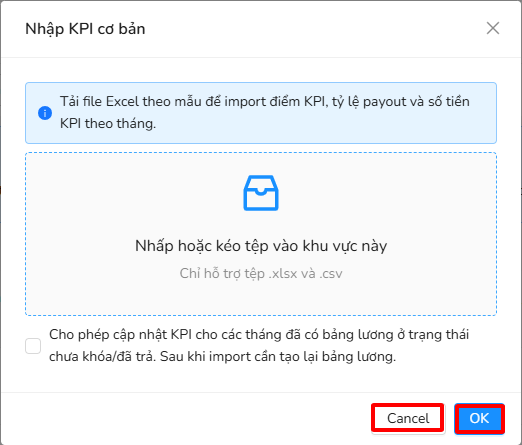Viewport: 522px width, 445px height.
Task: Dismiss the dialog using the X icon
Action: 493,28
